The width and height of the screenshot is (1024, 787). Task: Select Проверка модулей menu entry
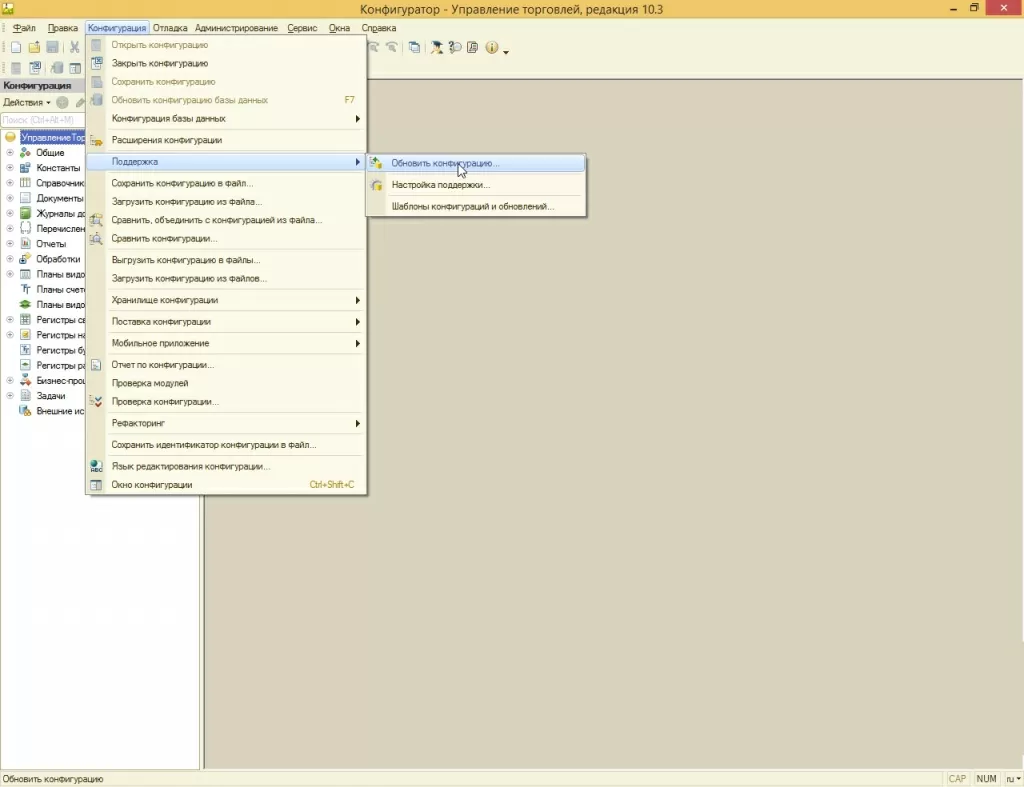[226, 383]
